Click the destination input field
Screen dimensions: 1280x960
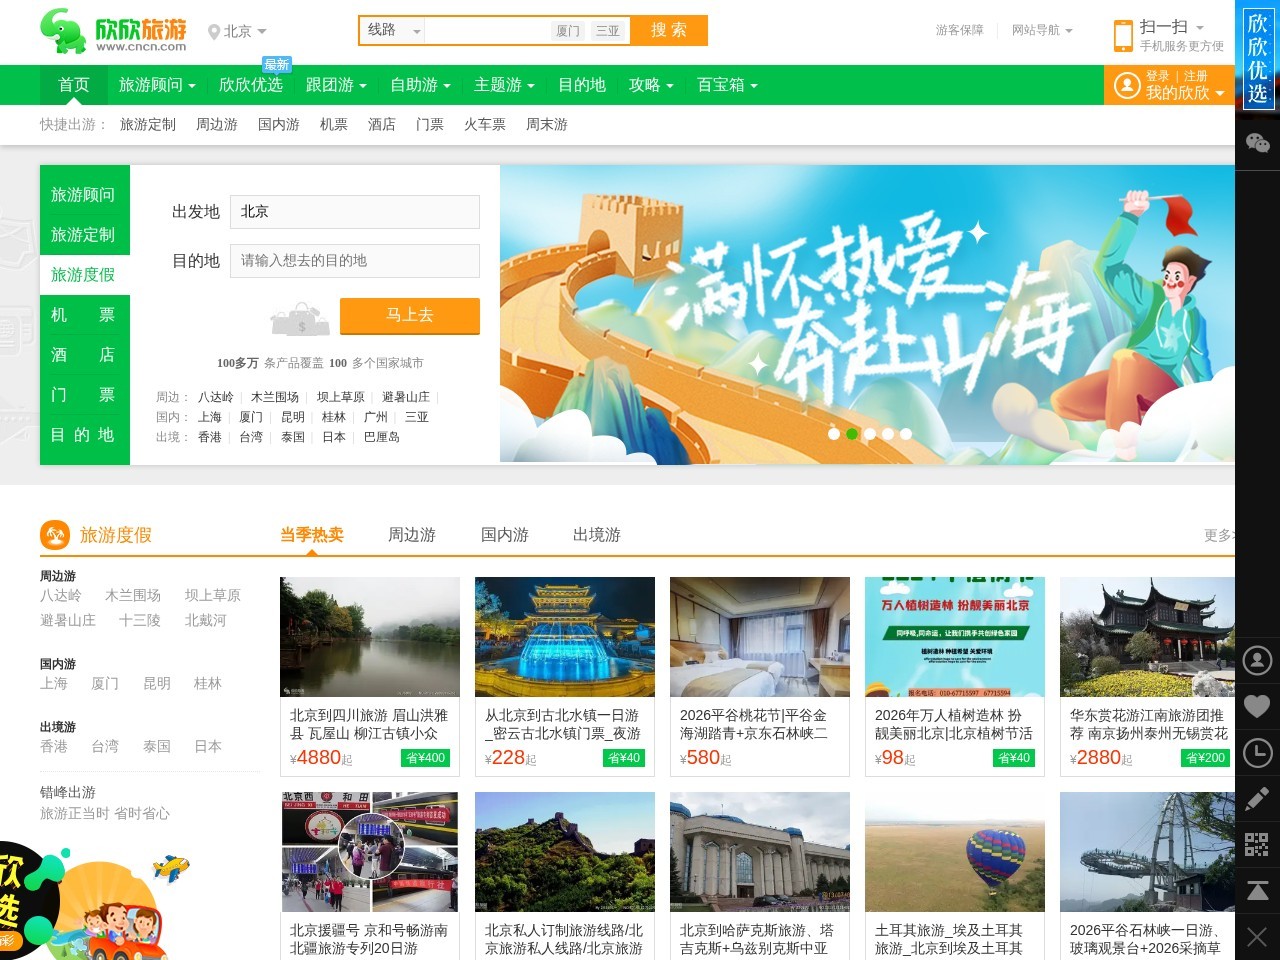354,261
